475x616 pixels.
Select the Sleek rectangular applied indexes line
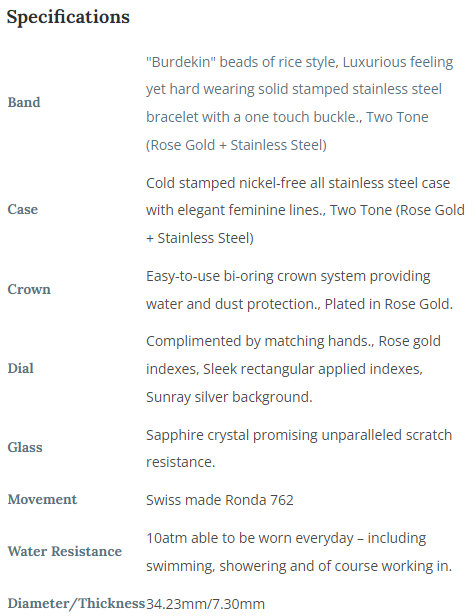[312, 369]
